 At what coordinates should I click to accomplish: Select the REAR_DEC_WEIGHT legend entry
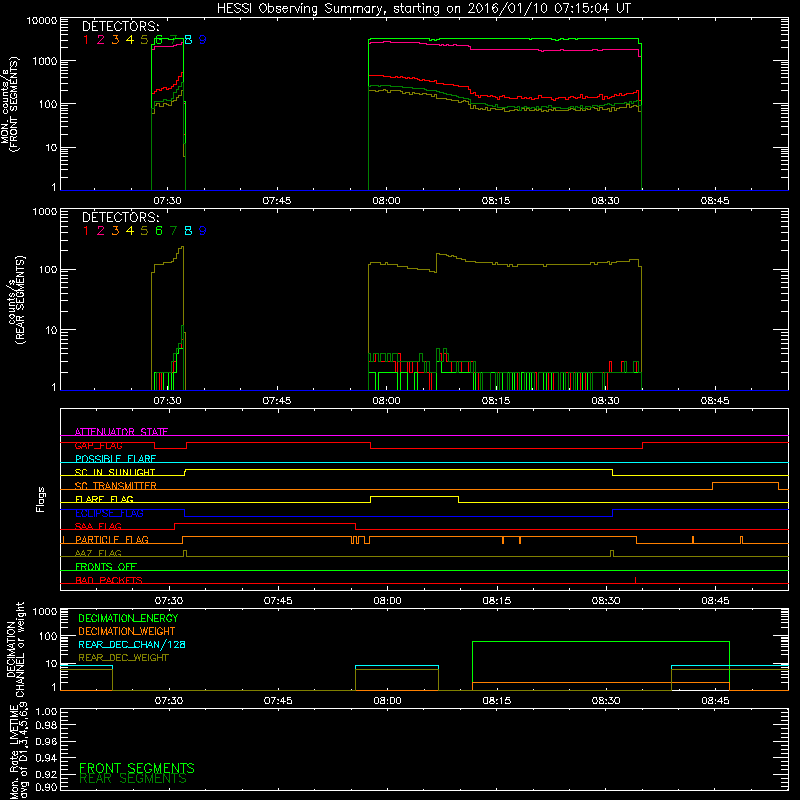tap(123, 658)
